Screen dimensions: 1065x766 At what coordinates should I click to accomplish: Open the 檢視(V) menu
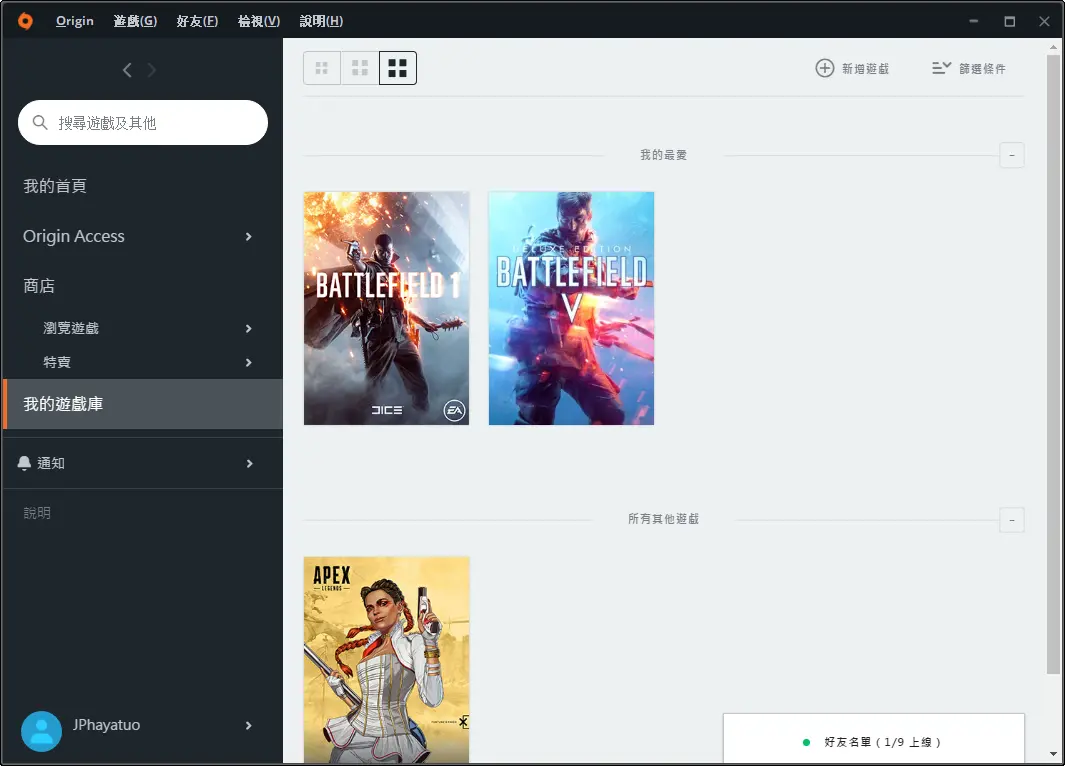point(259,21)
